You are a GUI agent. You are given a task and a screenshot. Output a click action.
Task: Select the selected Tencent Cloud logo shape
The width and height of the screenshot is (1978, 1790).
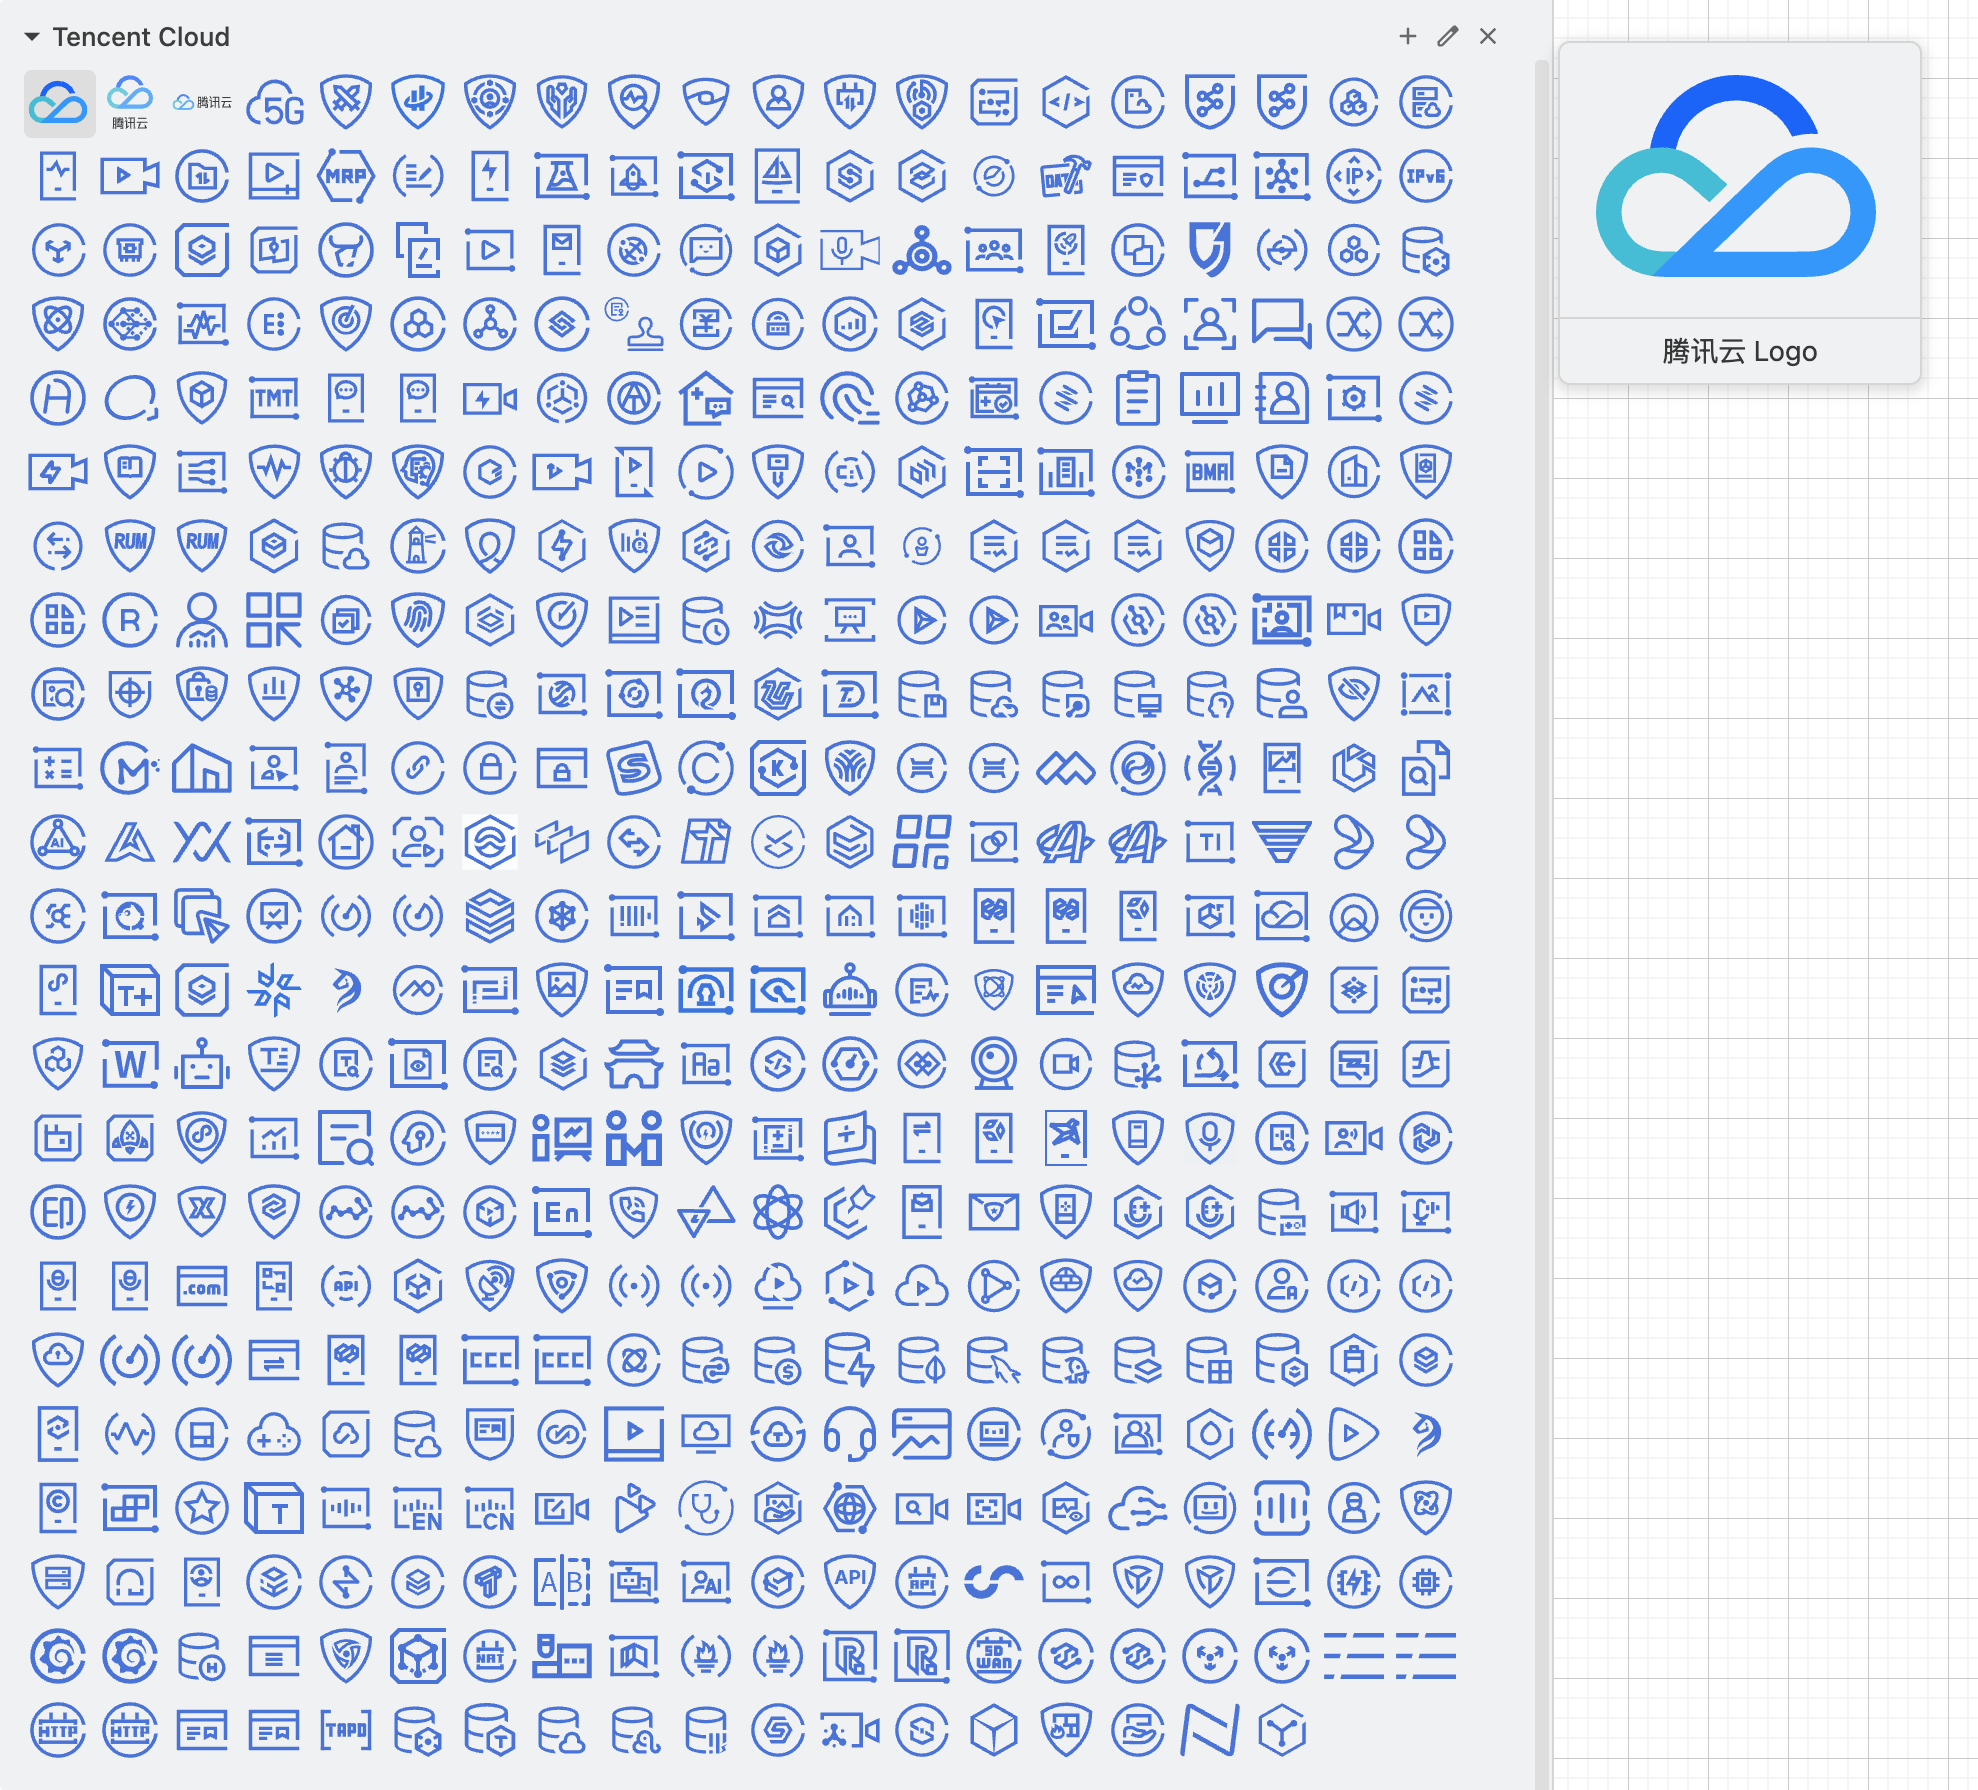pos(59,103)
